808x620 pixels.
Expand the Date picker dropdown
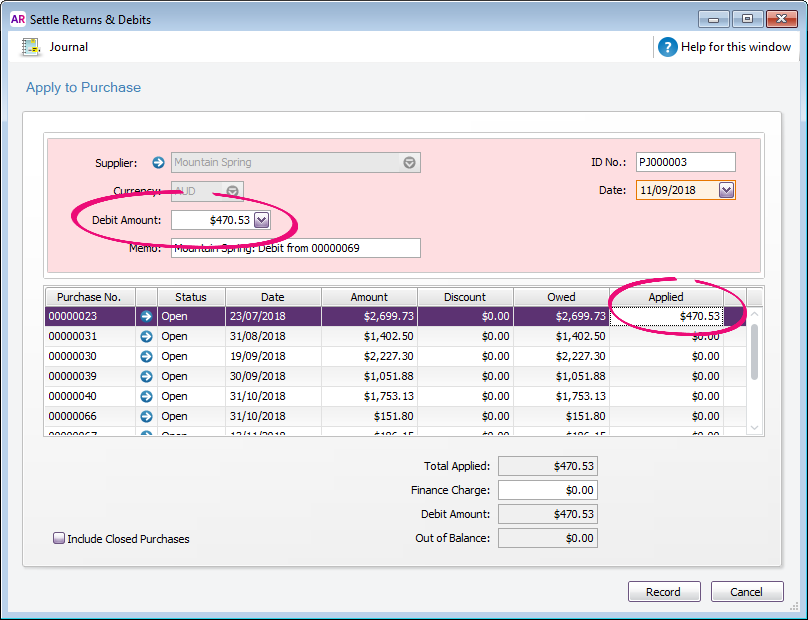click(726, 190)
